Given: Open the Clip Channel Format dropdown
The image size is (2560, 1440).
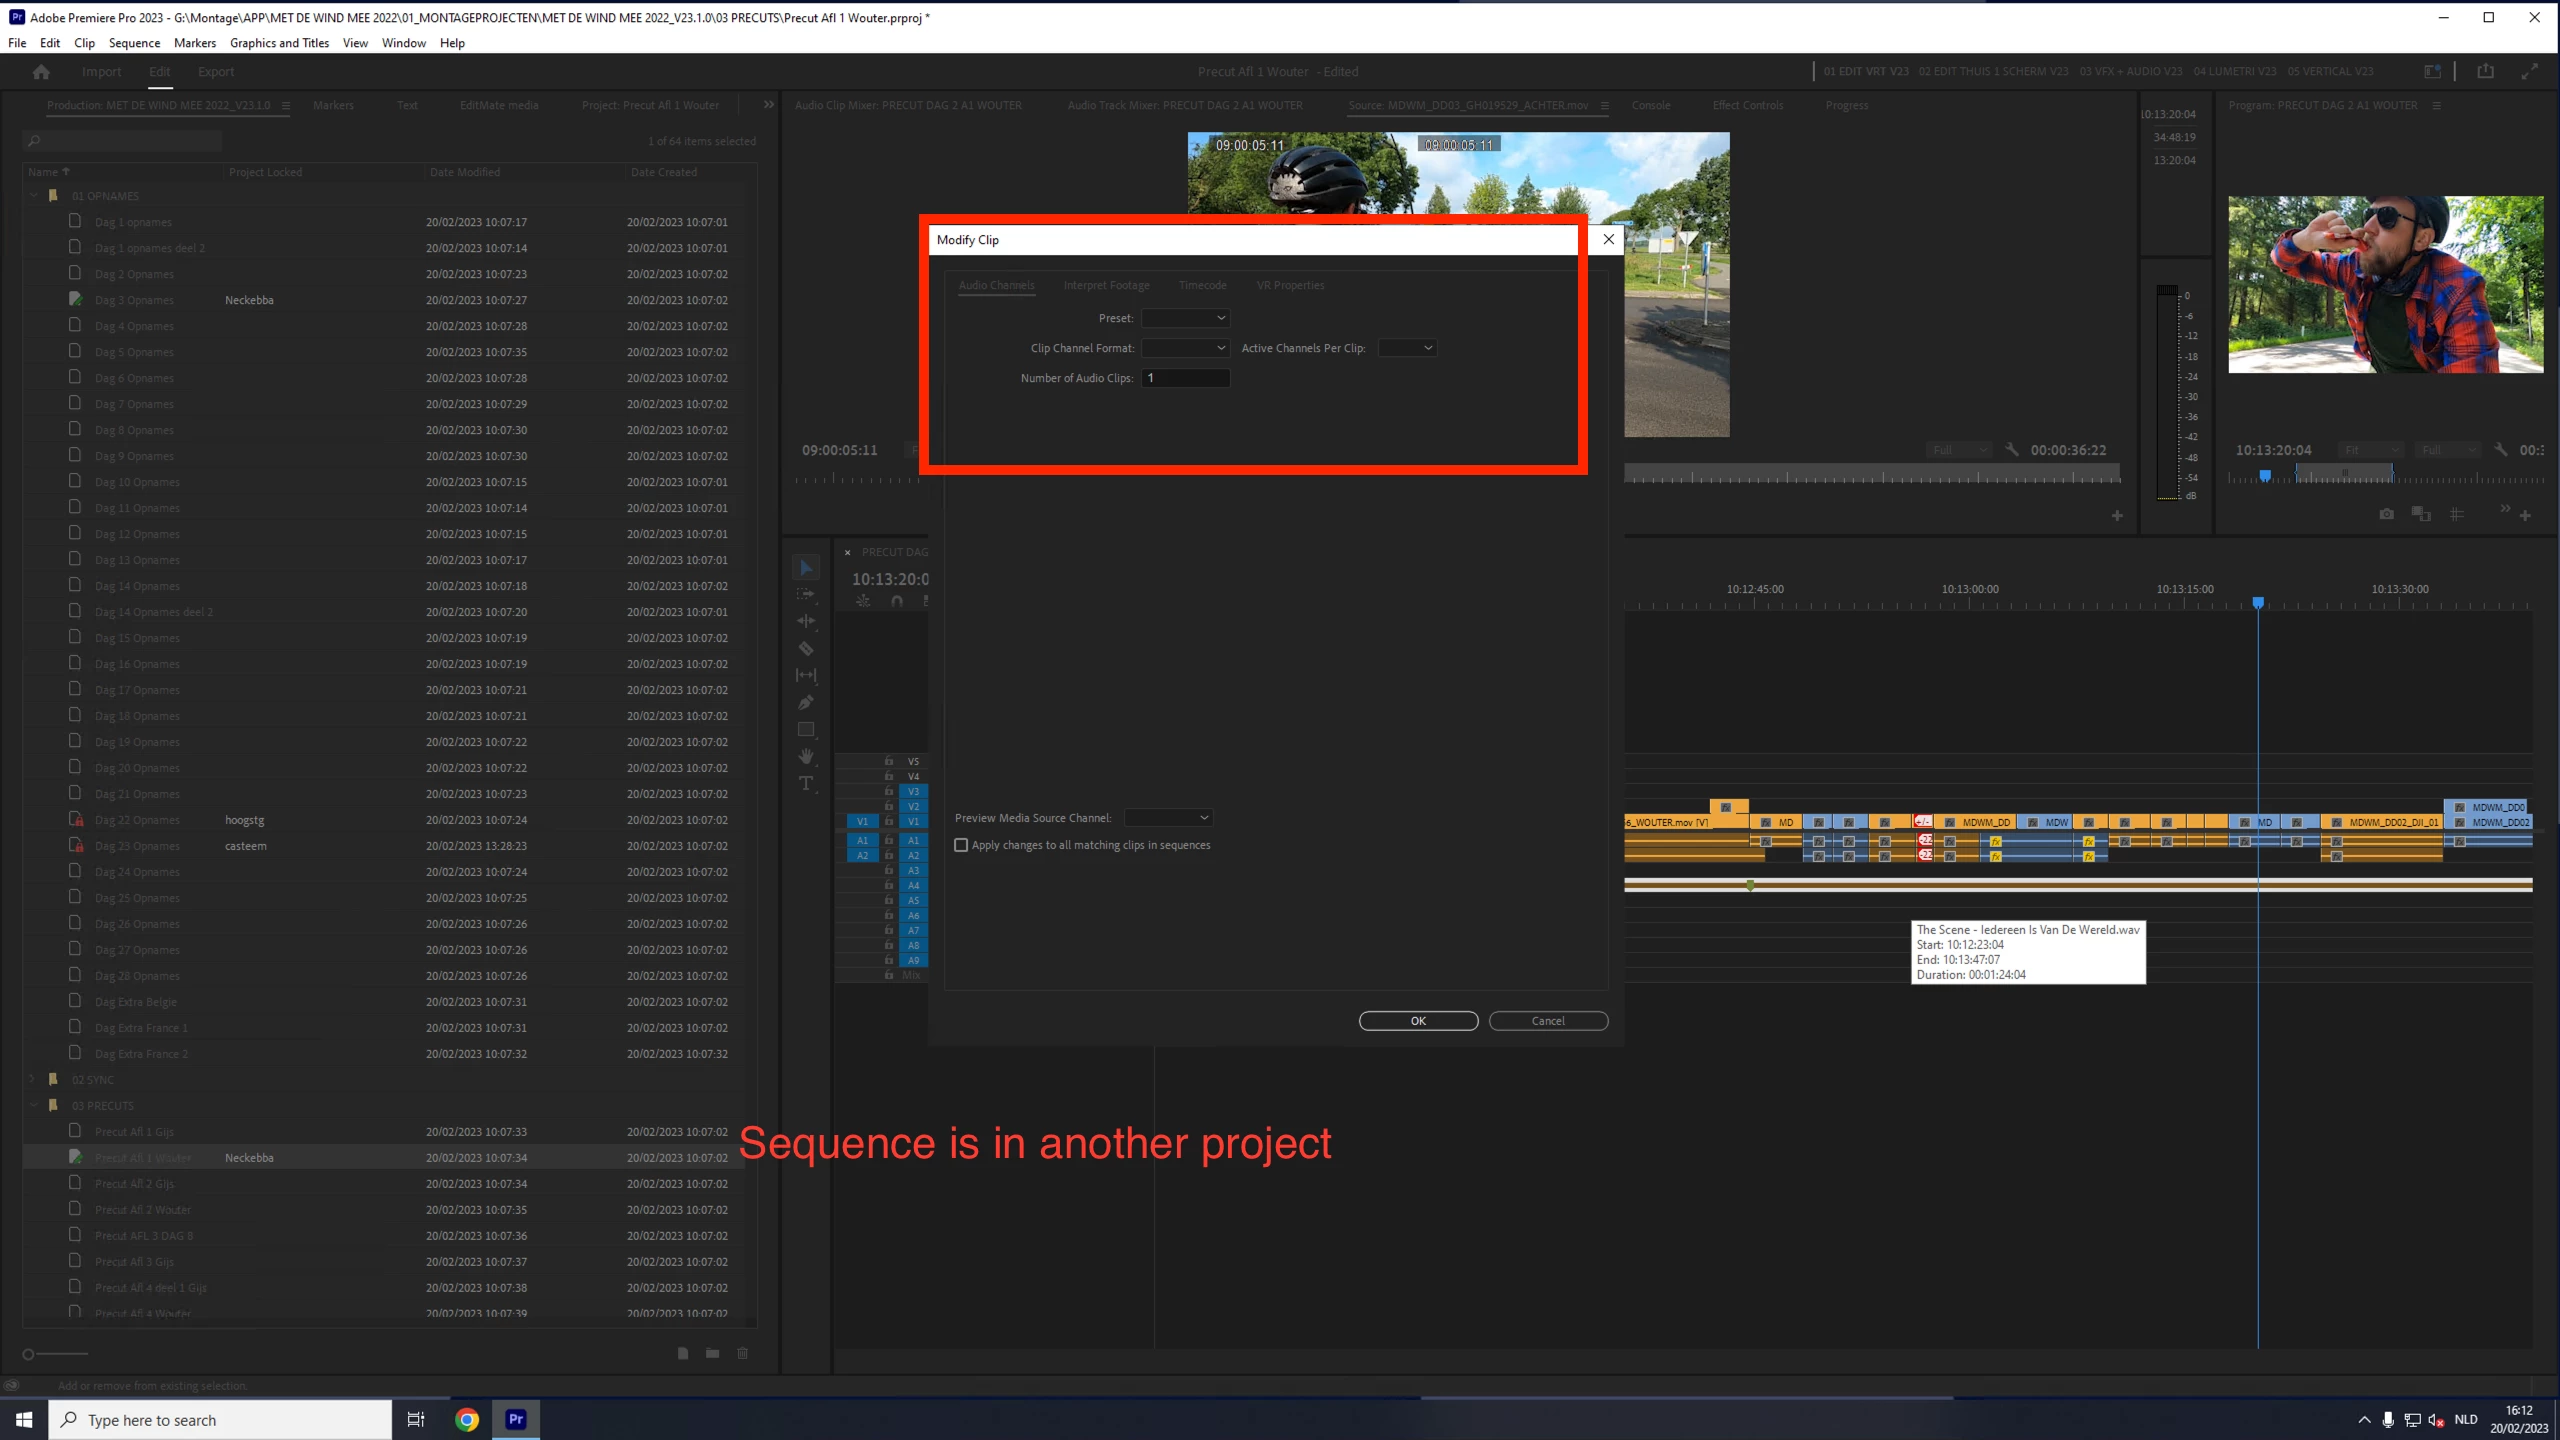Looking at the screenshot, I should [1185, 348].
